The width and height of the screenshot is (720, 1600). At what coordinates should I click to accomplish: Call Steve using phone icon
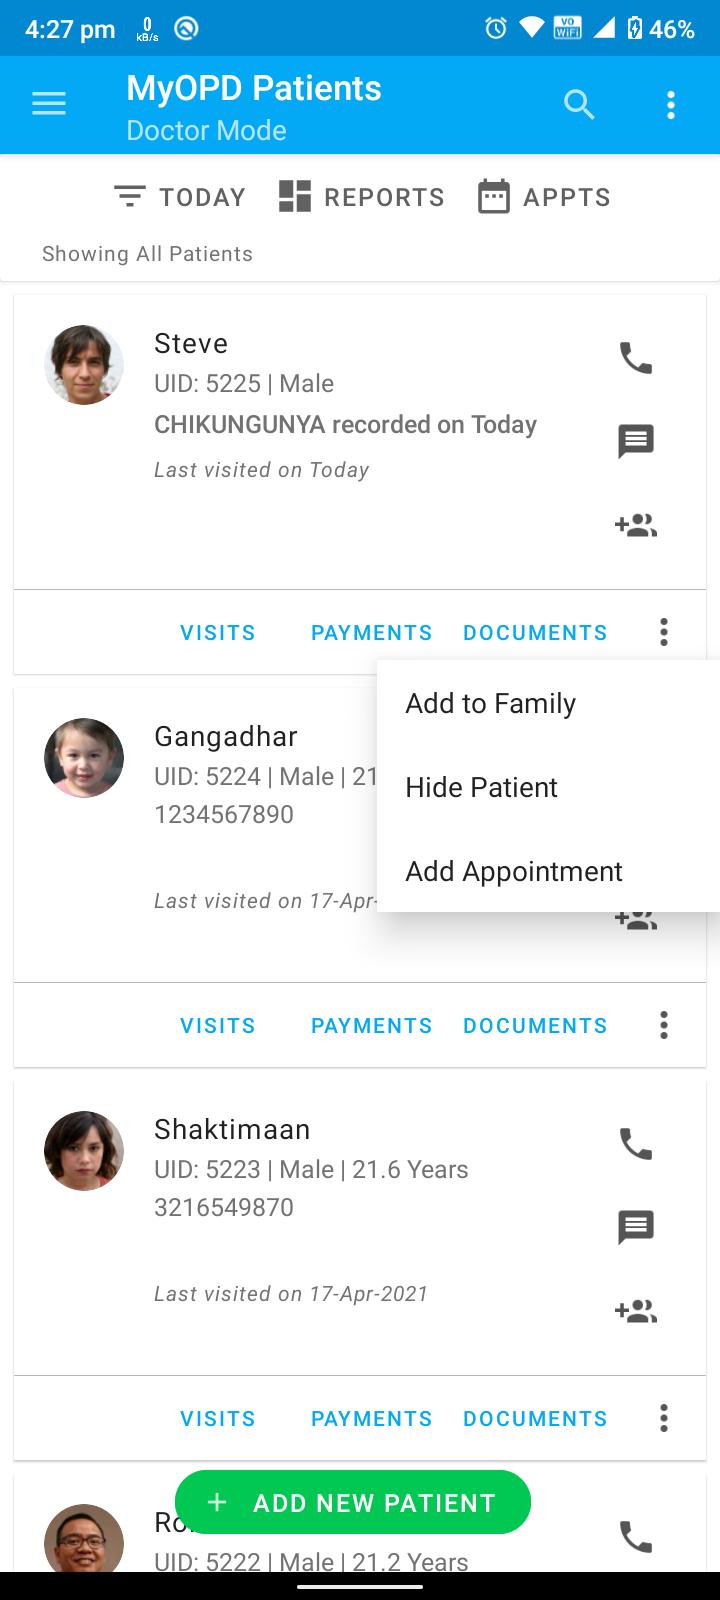click(636, 357)
